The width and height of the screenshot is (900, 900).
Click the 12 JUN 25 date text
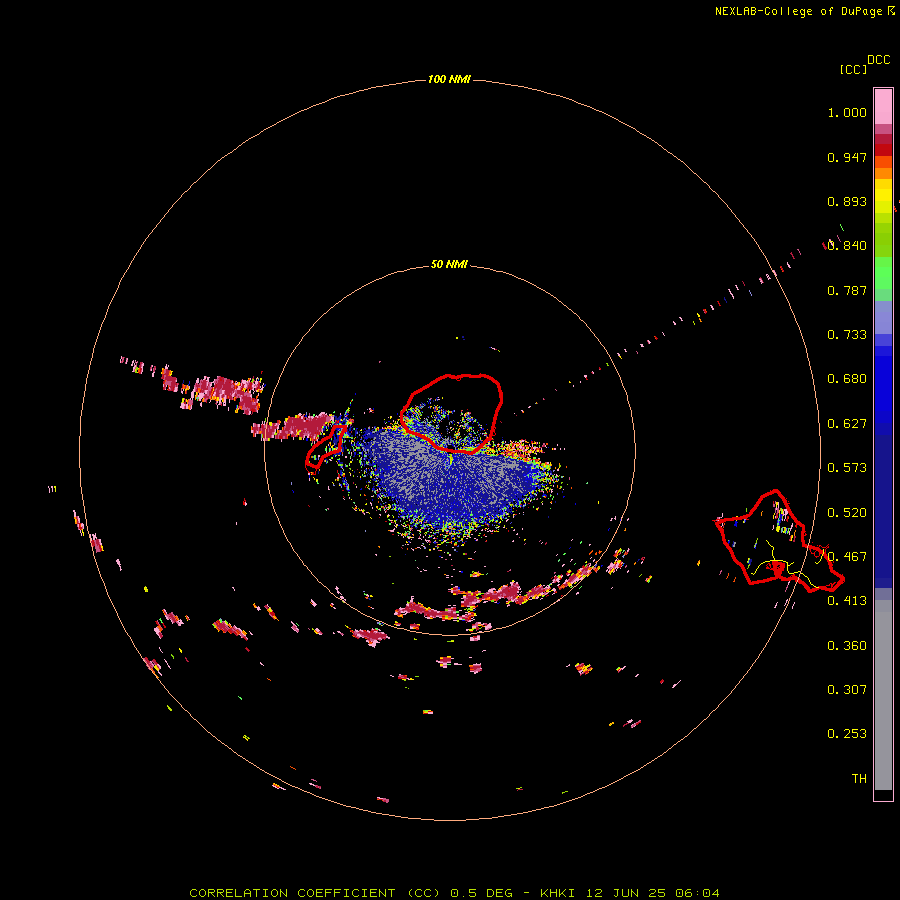point(626,893)
